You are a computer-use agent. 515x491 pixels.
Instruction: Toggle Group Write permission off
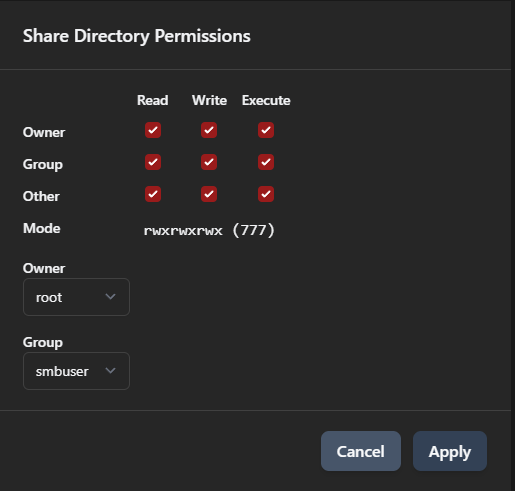(x=209, y=162)
